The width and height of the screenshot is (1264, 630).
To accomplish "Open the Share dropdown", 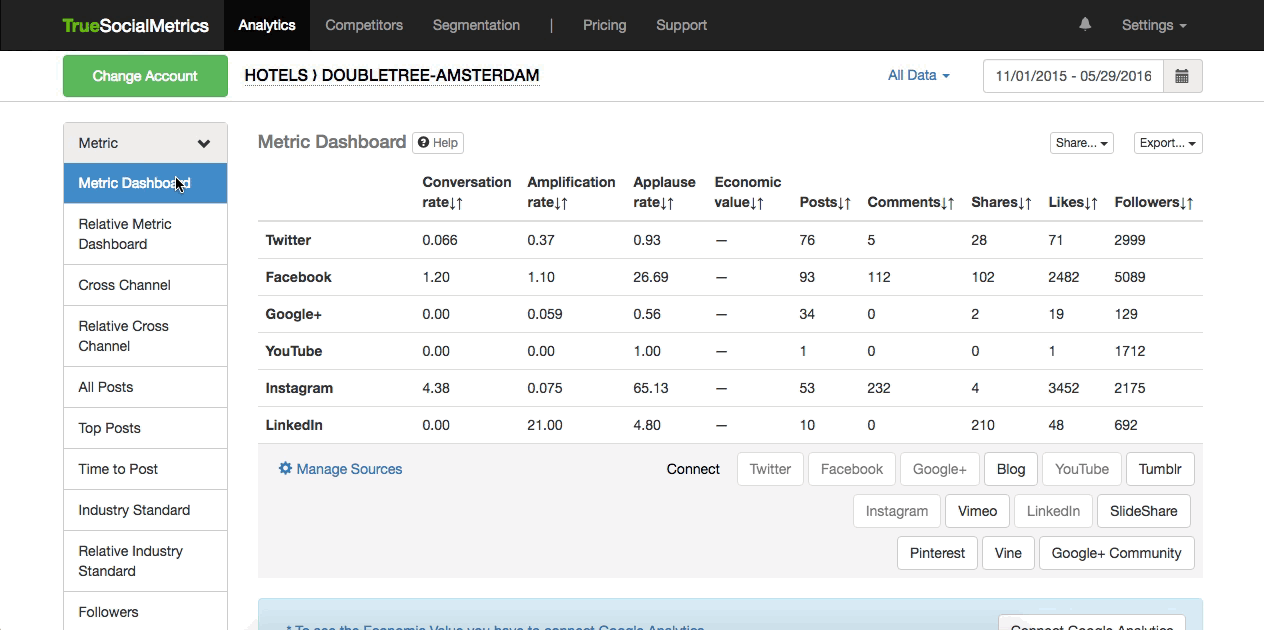I will click(x=1081, y=143).
